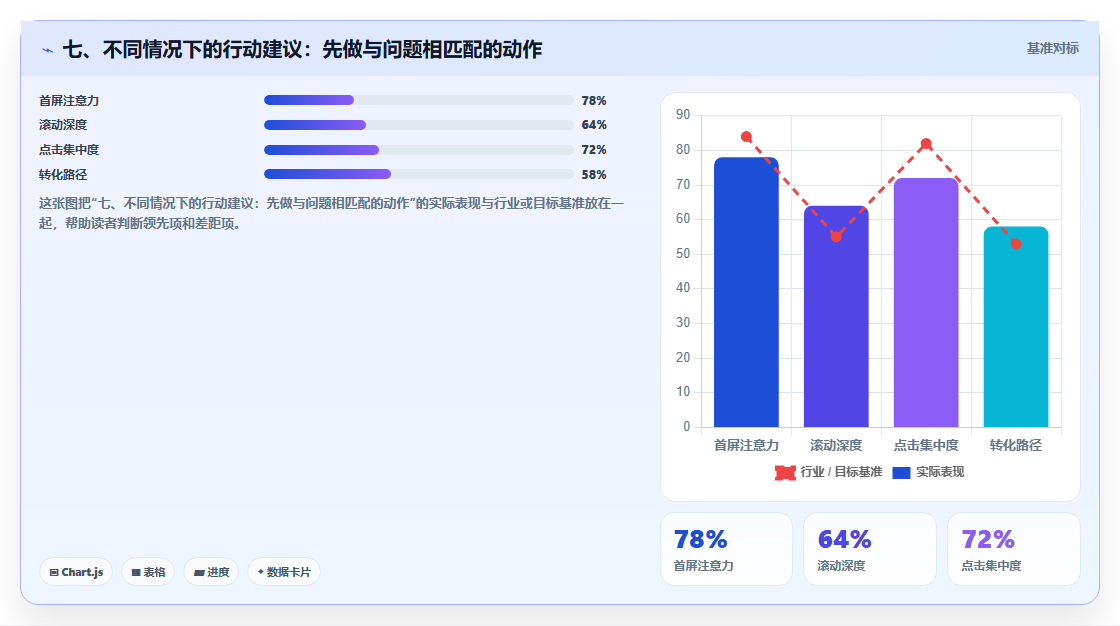Click the blue 首屏注意力 chart bar
Viewport: 1120px width, 626px height.
[746, 292]
